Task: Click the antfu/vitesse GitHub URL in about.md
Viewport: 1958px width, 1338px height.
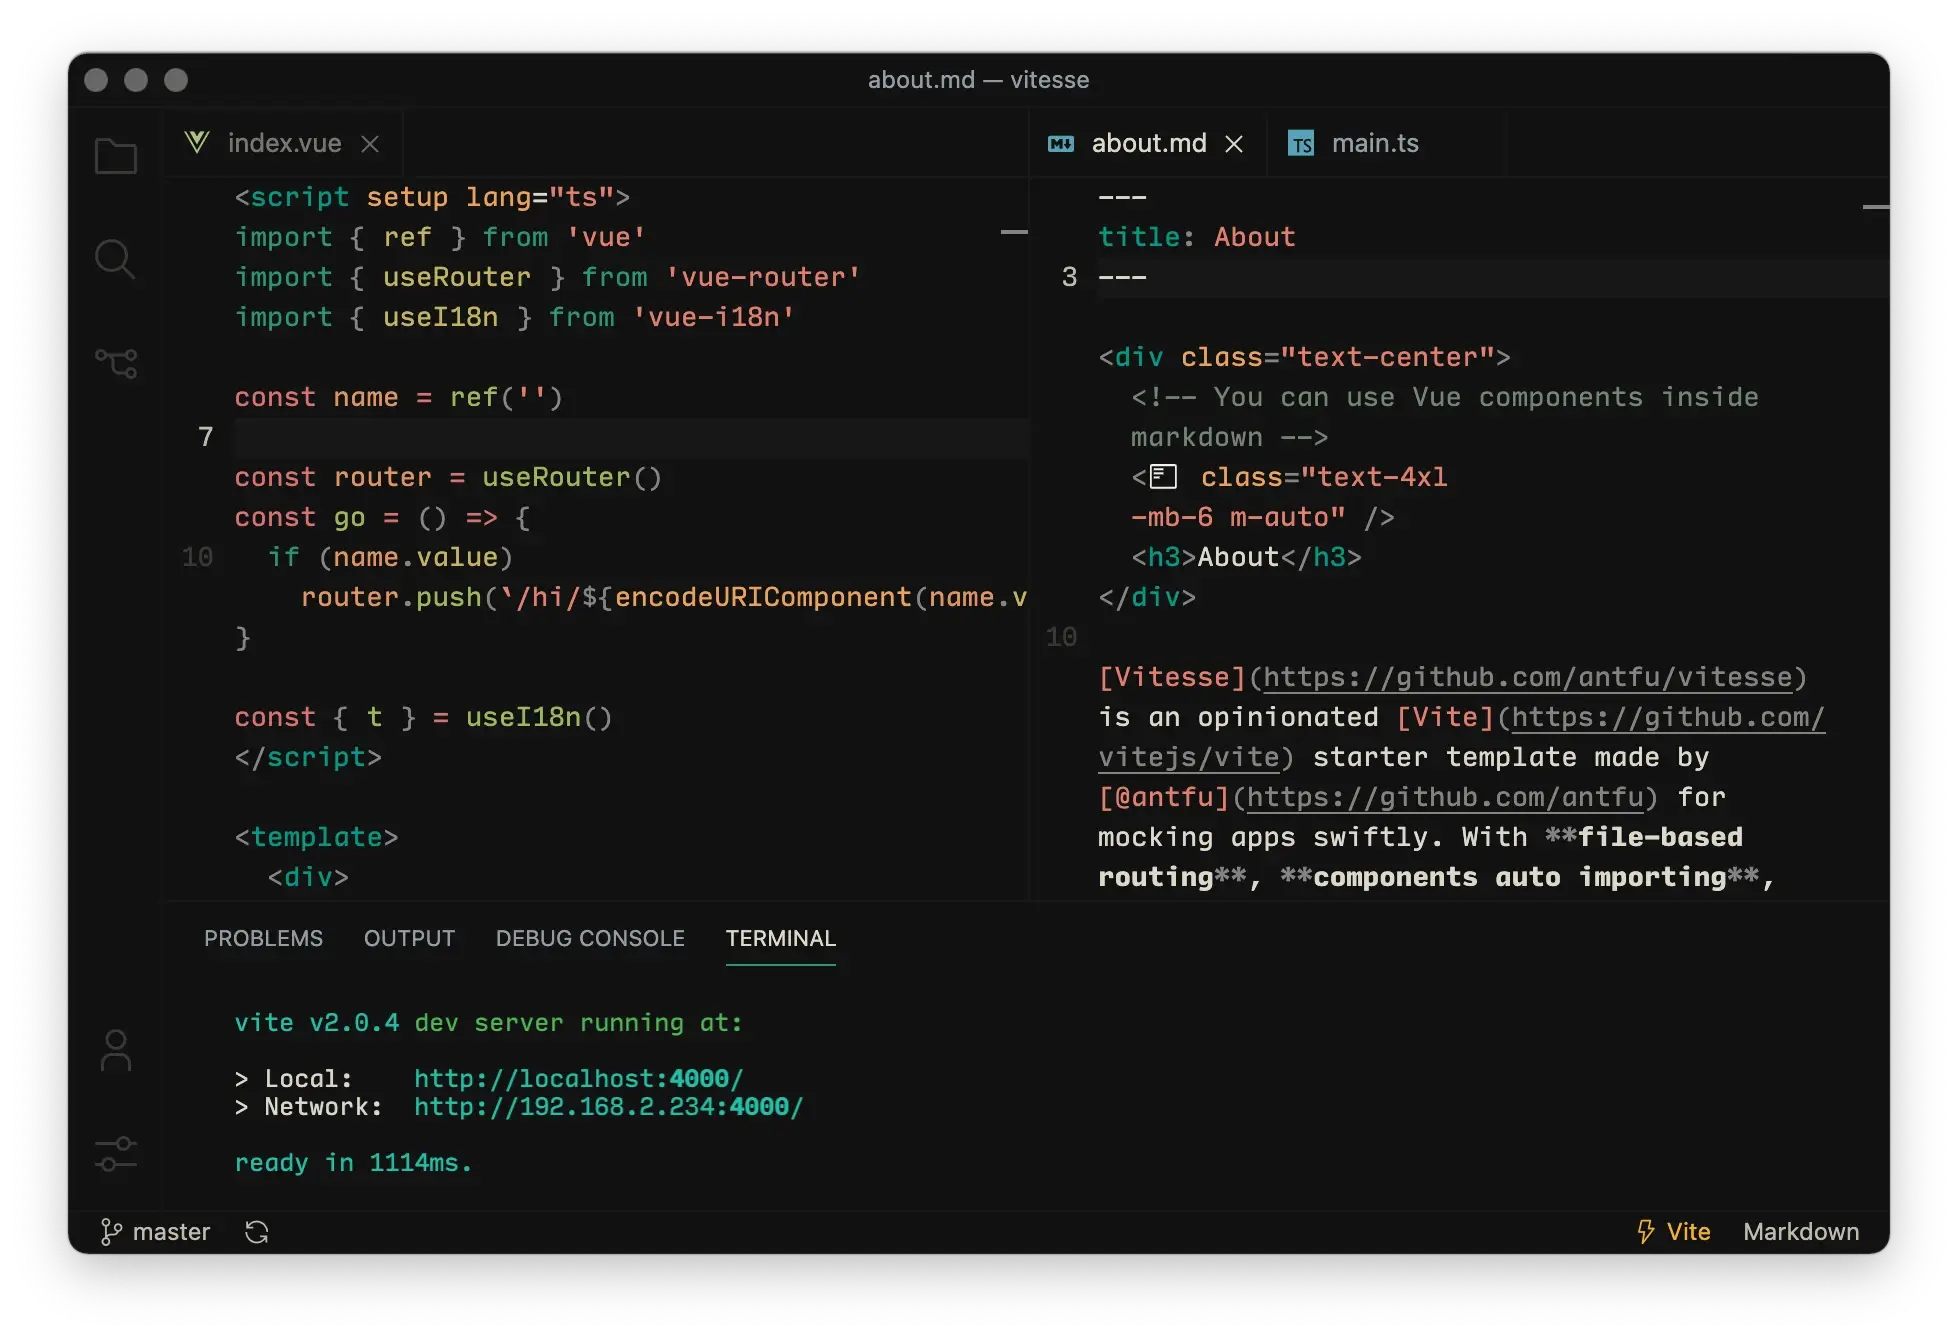Action: [x=1527, y=677]
